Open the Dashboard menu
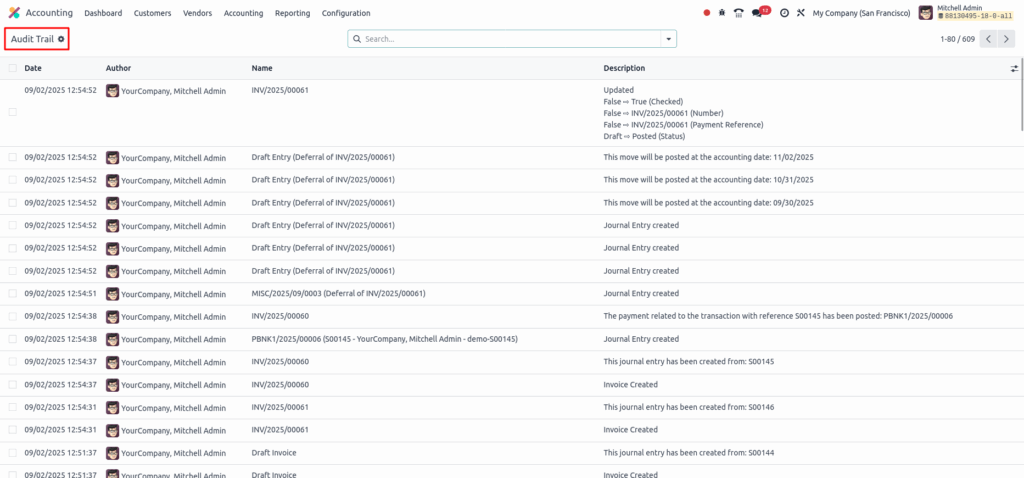This screenshot has height=478, width=1024. (x=103, y=13)
